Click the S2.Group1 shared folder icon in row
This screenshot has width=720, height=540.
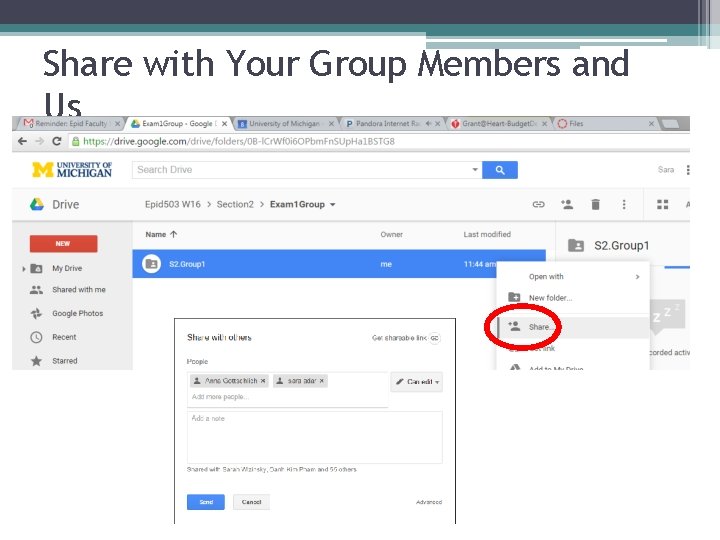151,264
